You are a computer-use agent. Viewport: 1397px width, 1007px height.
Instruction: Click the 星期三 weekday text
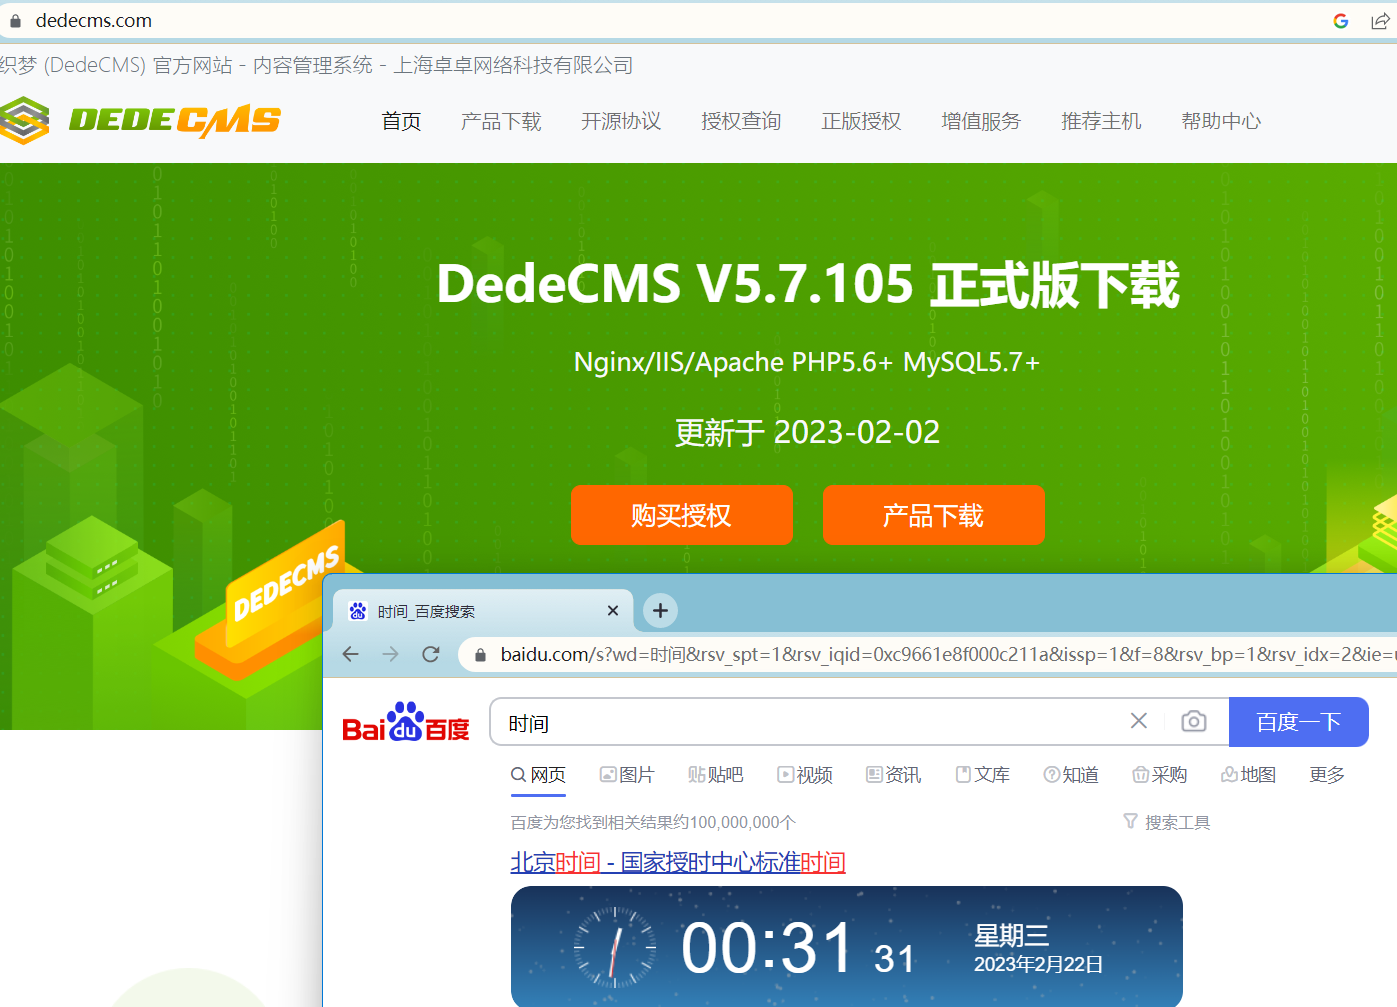pyautogui.click(x=1012, y=935)
